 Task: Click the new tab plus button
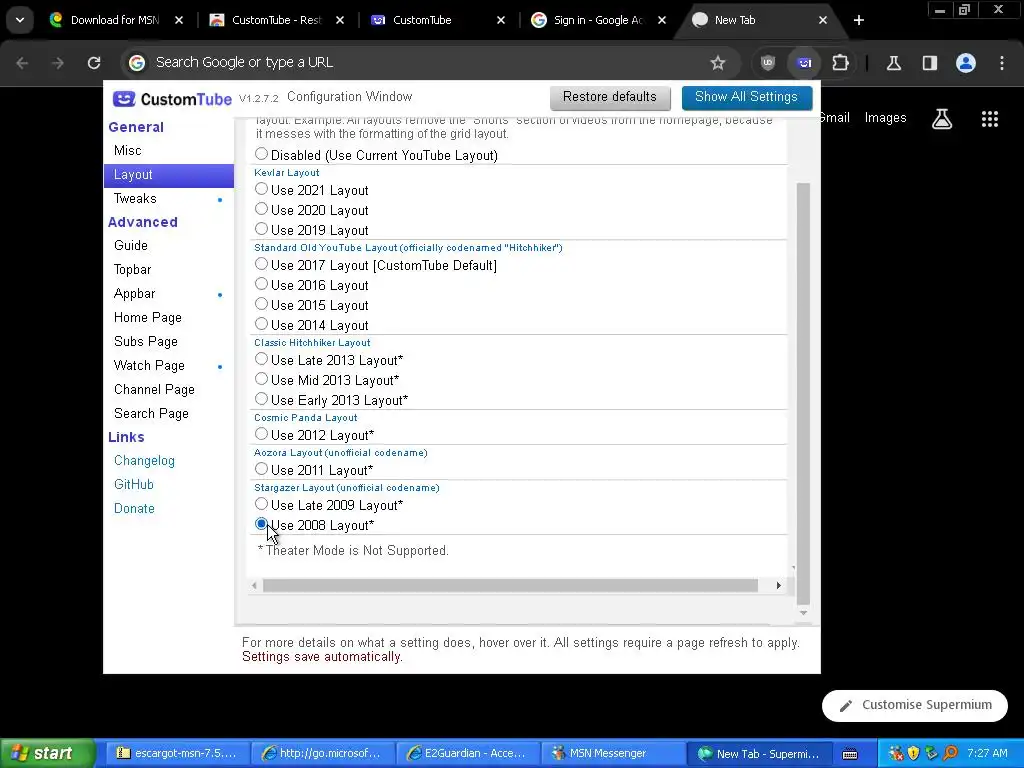click(859, 20)
